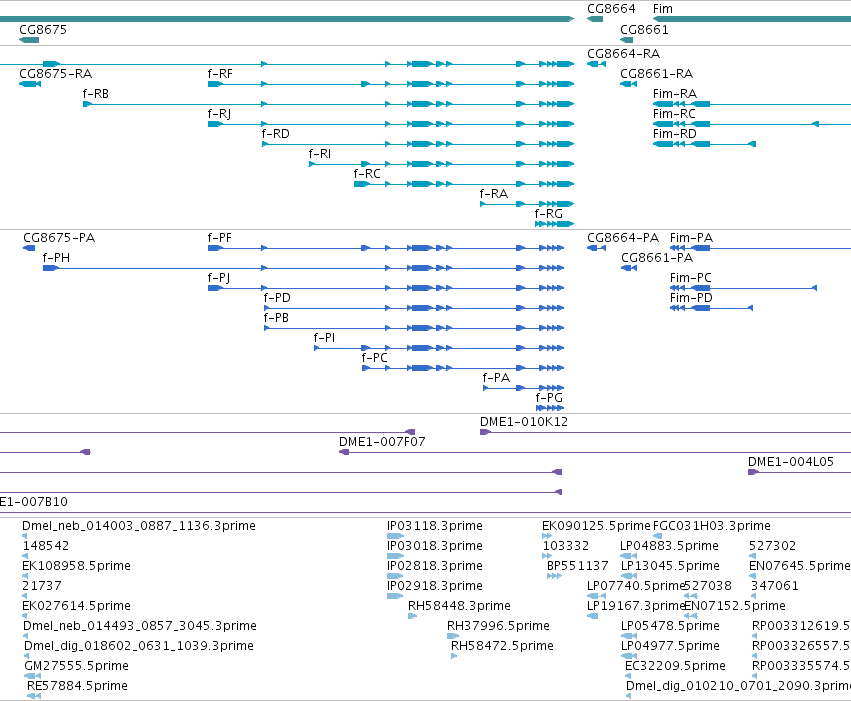This screenshot has height=701, width=851.
Task: Select RH58472.5prime feature
Action: (503, 646)
